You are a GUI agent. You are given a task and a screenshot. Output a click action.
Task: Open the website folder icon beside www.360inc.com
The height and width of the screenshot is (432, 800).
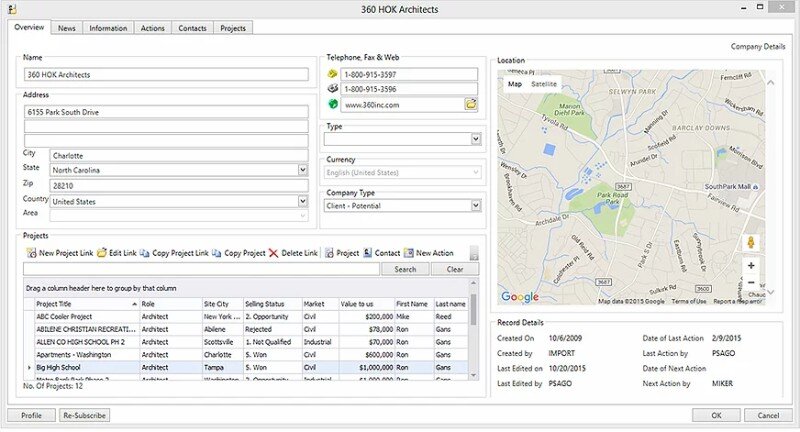point(471,104)
